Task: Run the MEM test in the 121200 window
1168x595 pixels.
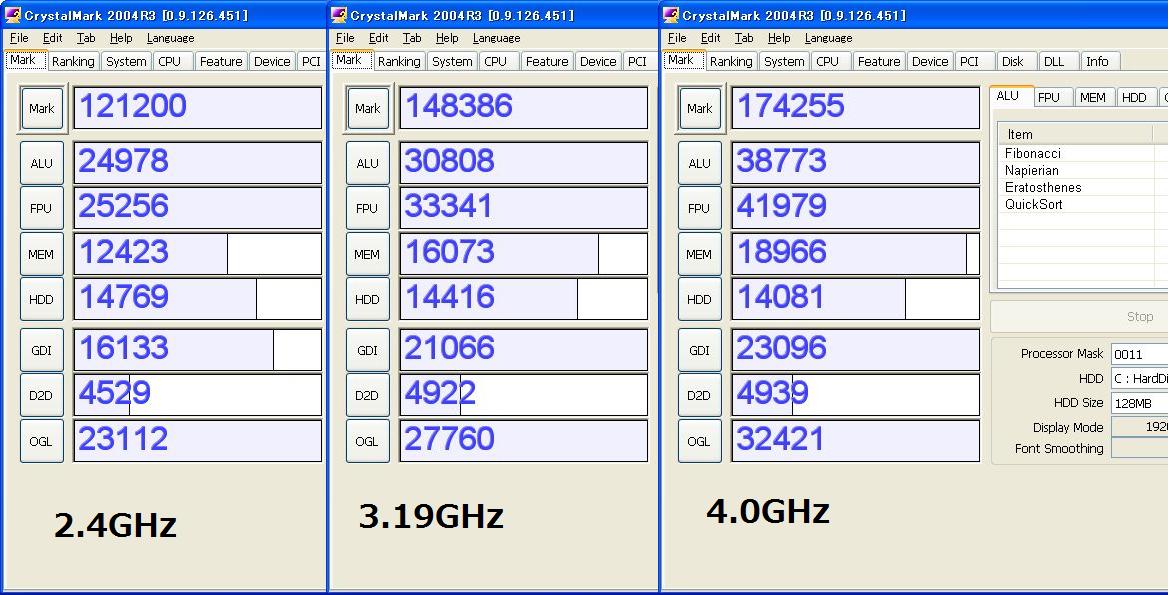Action: click(42, 254)
